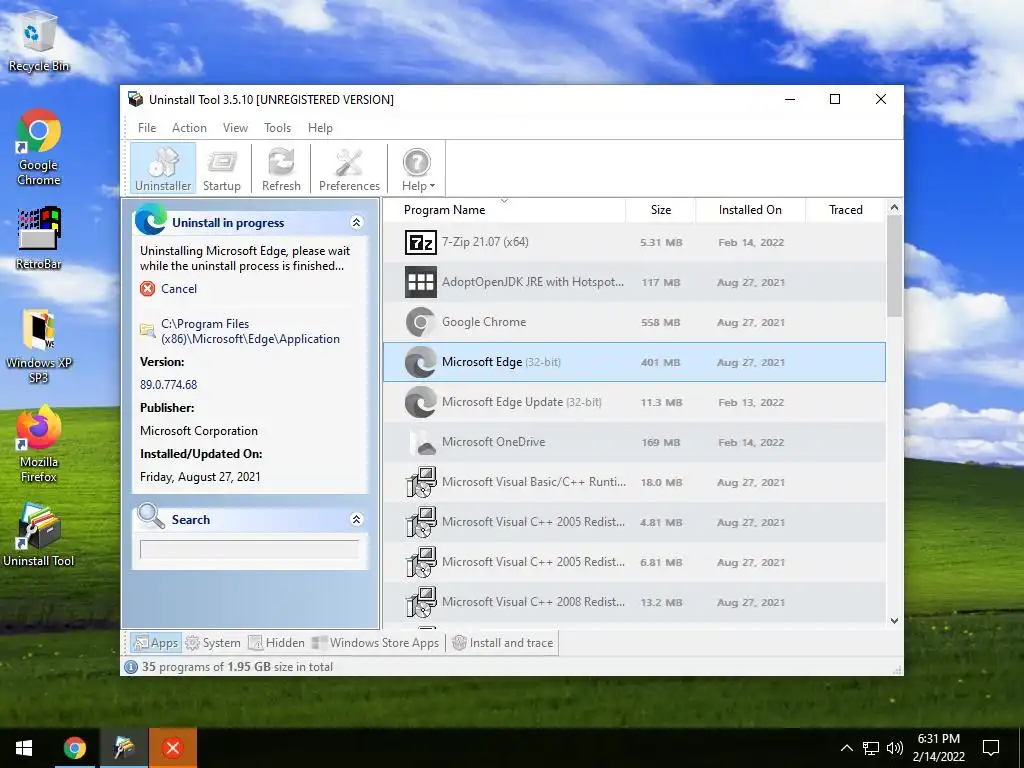This screenshot has height=768, width=1024.
Task: Click the Windows XP SP3 desktop folder
Action: pos(39,346)
